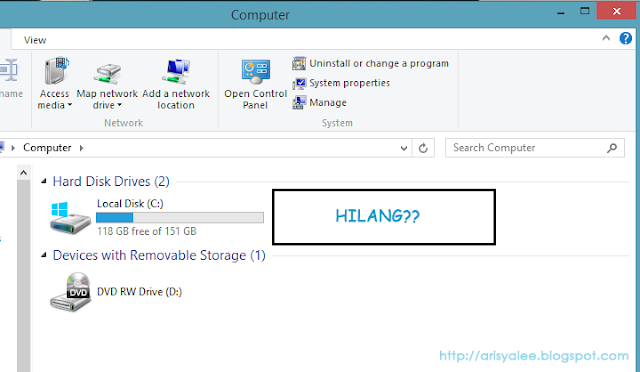Click the Manage computer icon

click(x=299, y=102)
